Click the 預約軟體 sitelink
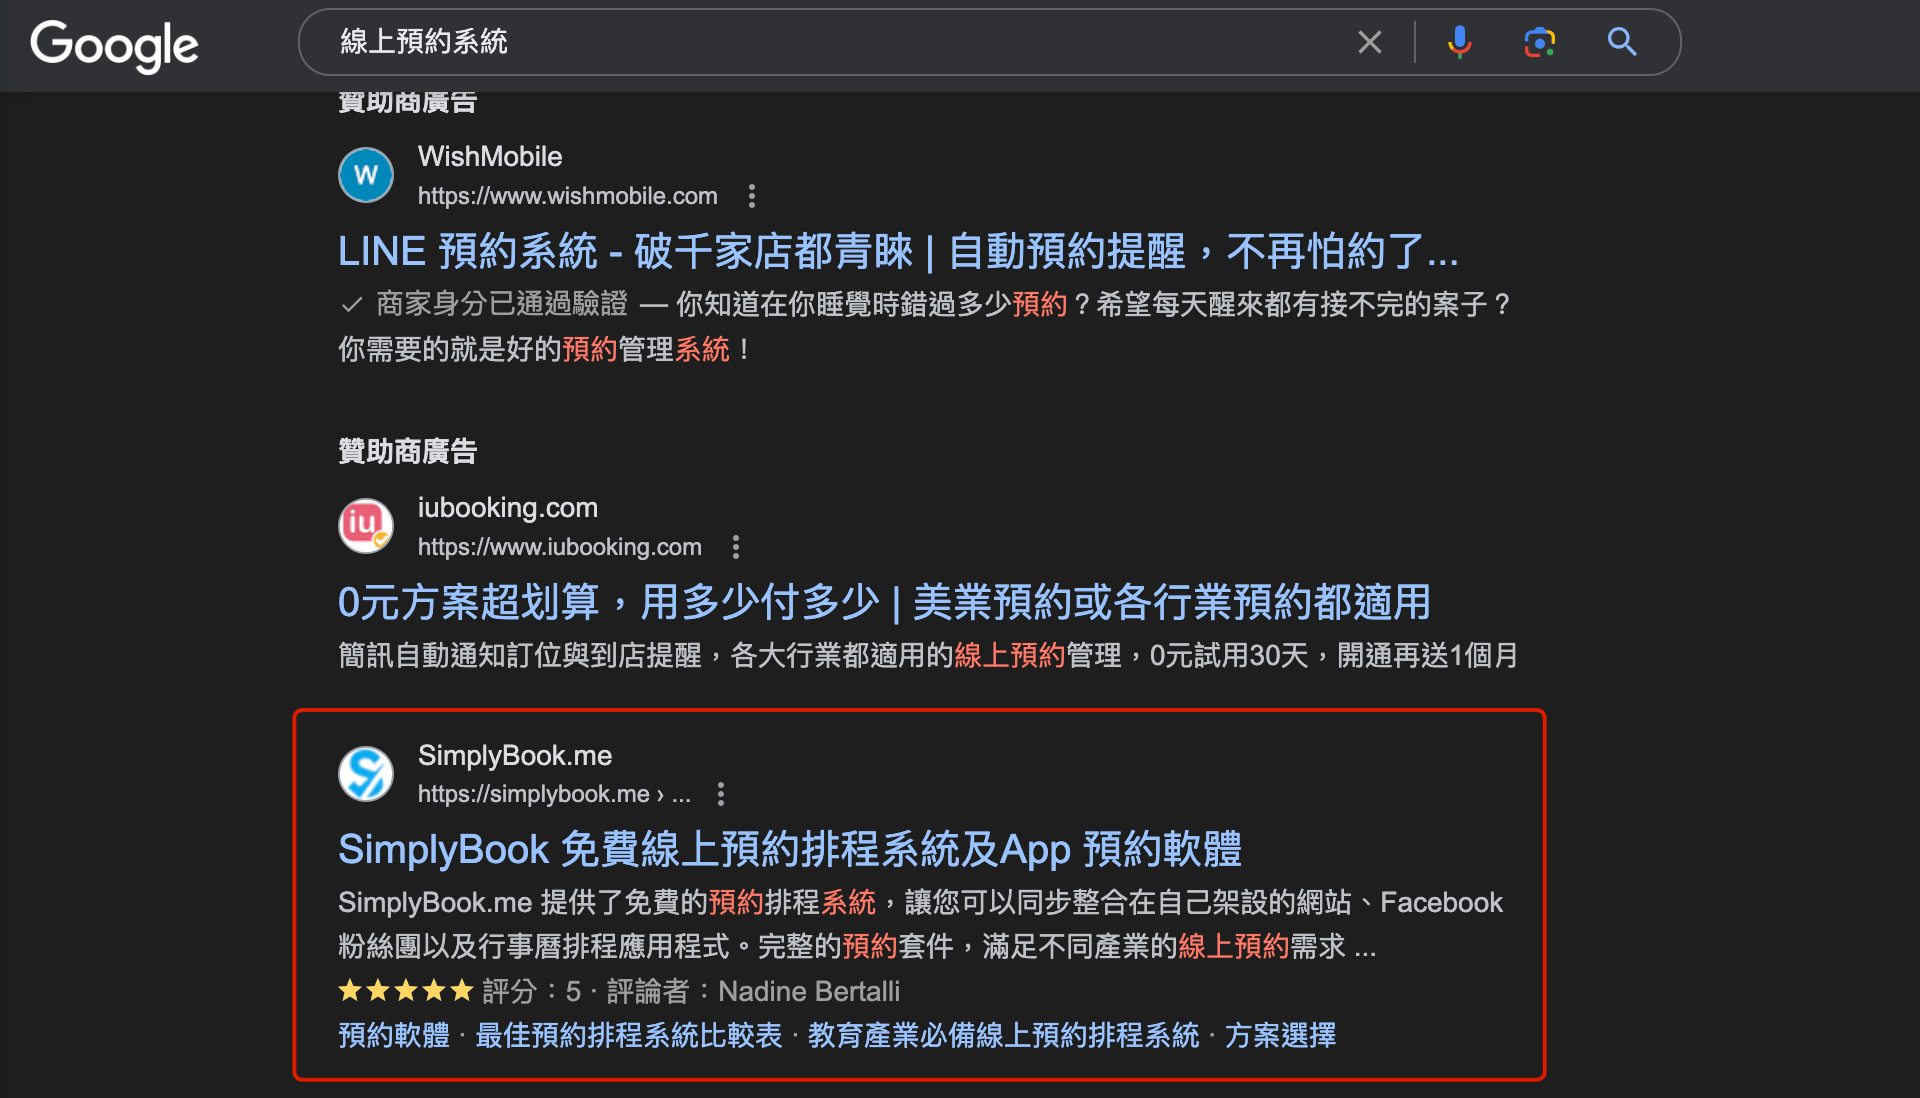The image size is (1920, 1098). 394,1035
